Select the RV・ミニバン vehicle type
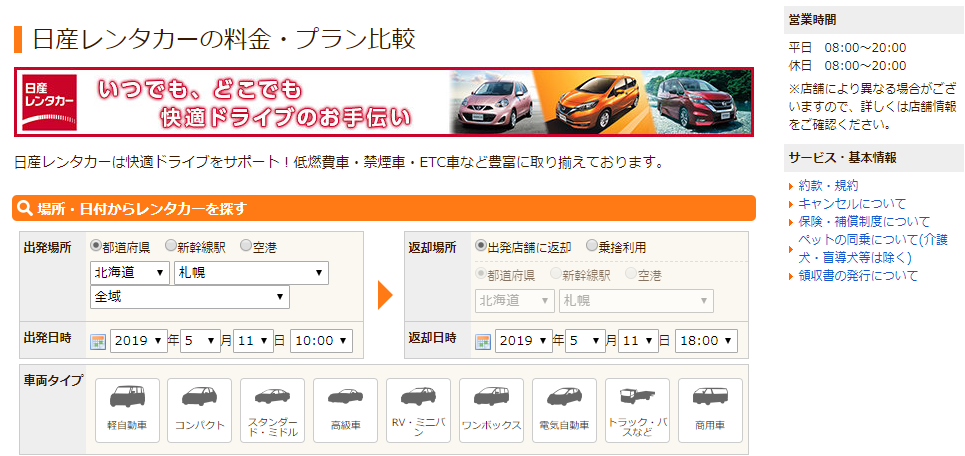This screenshot has width=965, height=456. (x=418, y=409)
